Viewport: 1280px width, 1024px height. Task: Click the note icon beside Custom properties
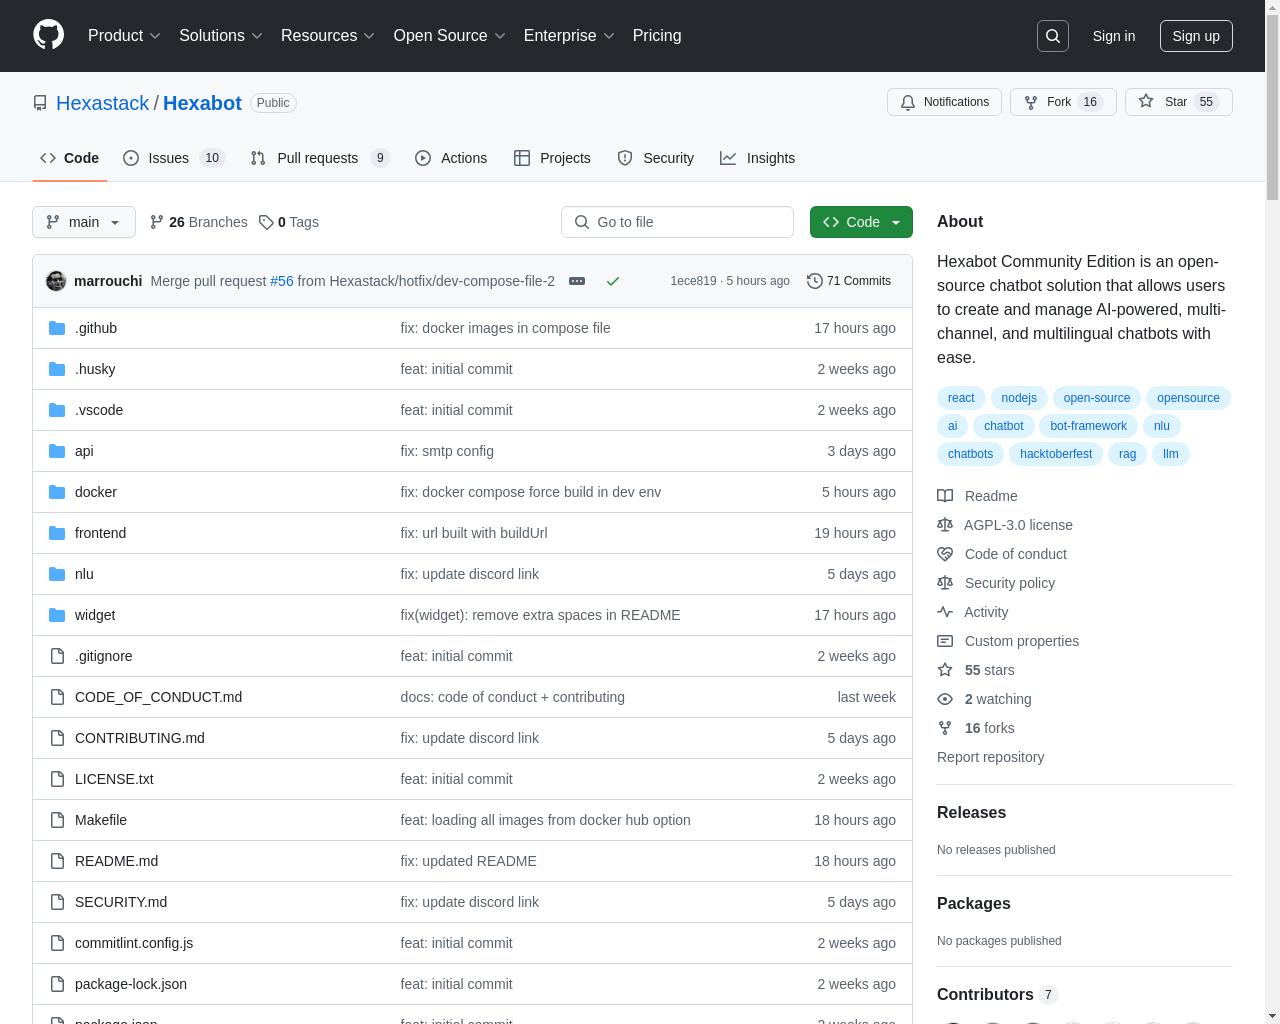(945, 641)
